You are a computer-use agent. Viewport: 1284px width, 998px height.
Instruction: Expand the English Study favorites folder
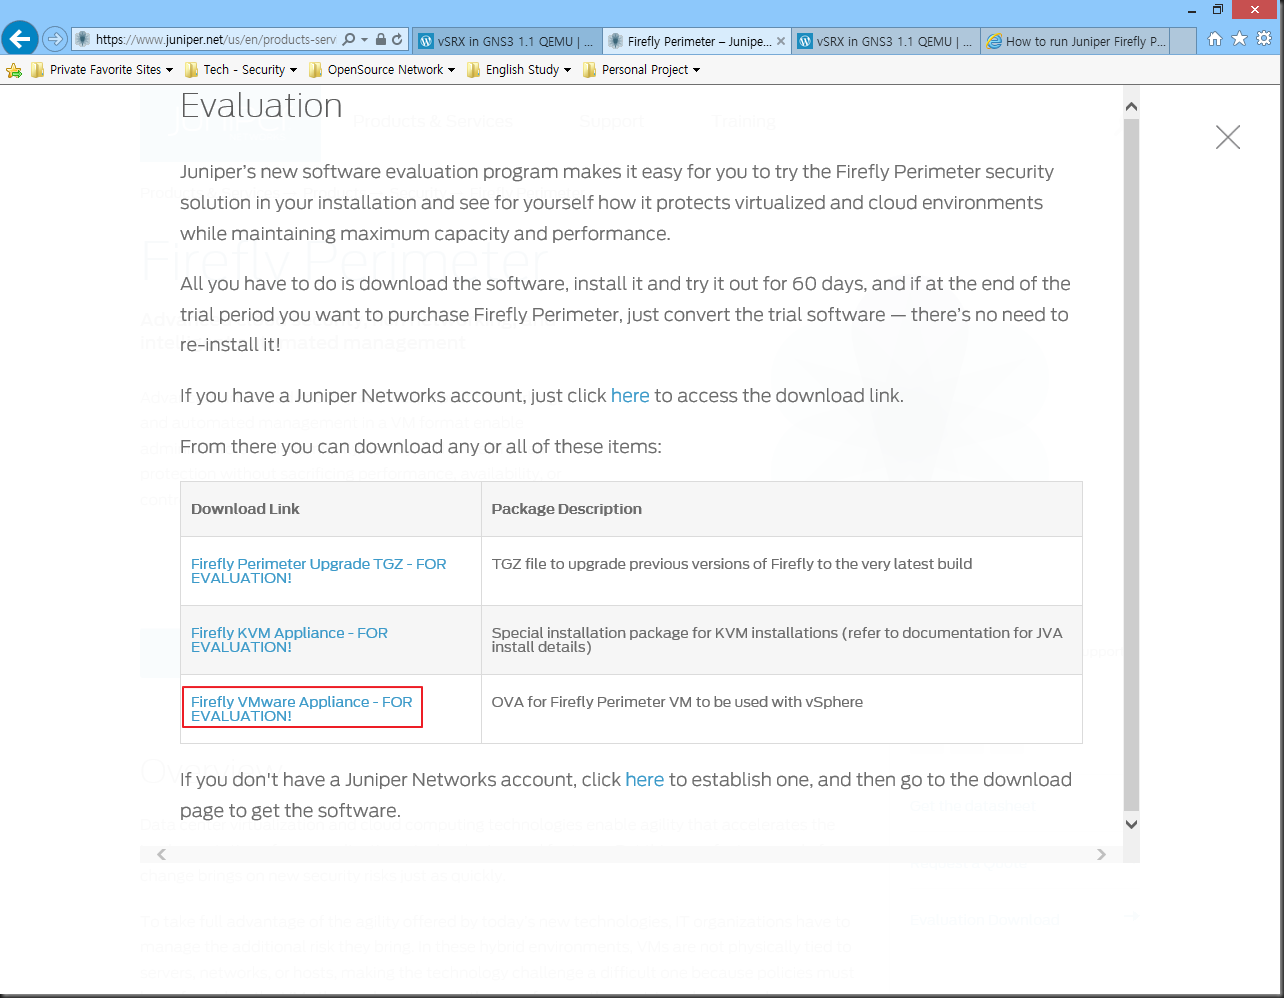point(519,70)
